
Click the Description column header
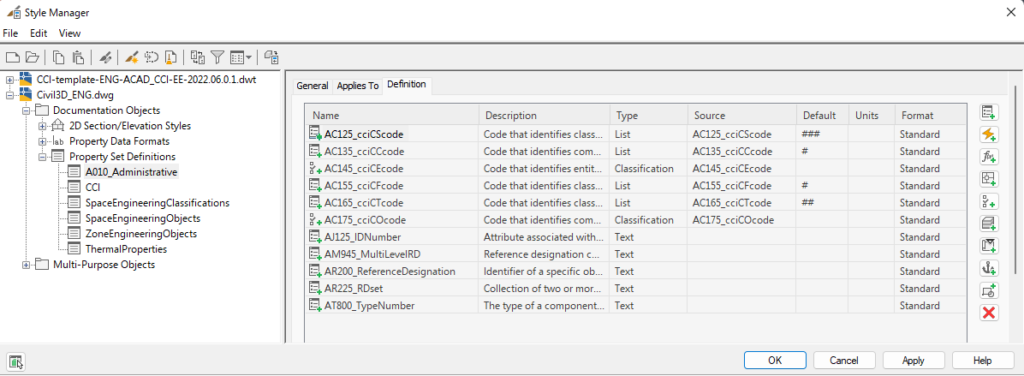[544, 116]
